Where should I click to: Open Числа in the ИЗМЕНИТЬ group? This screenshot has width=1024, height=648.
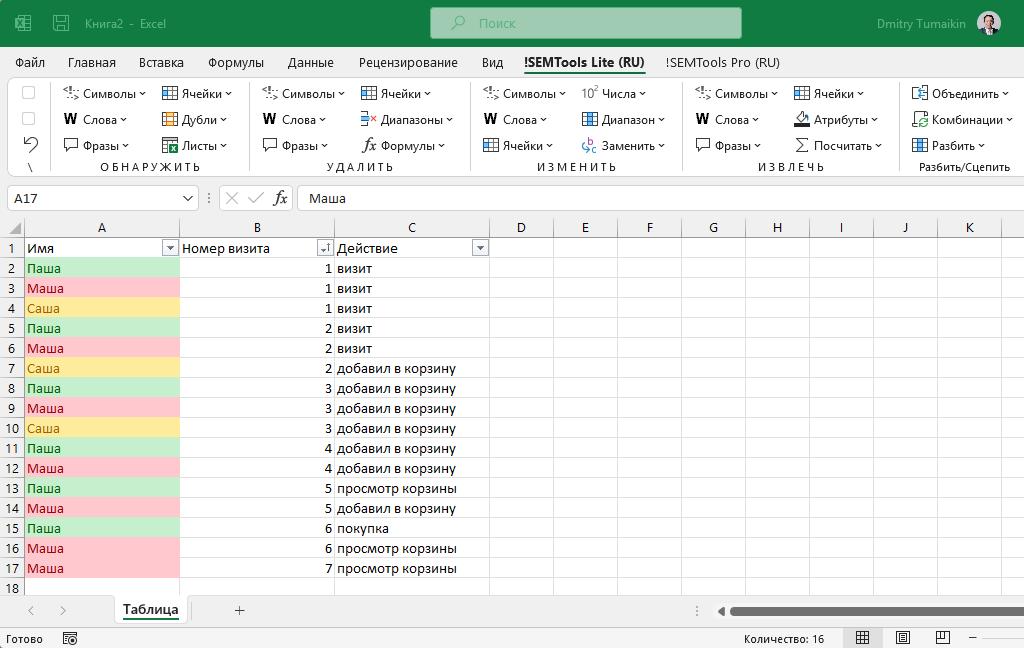coord(613,93)
